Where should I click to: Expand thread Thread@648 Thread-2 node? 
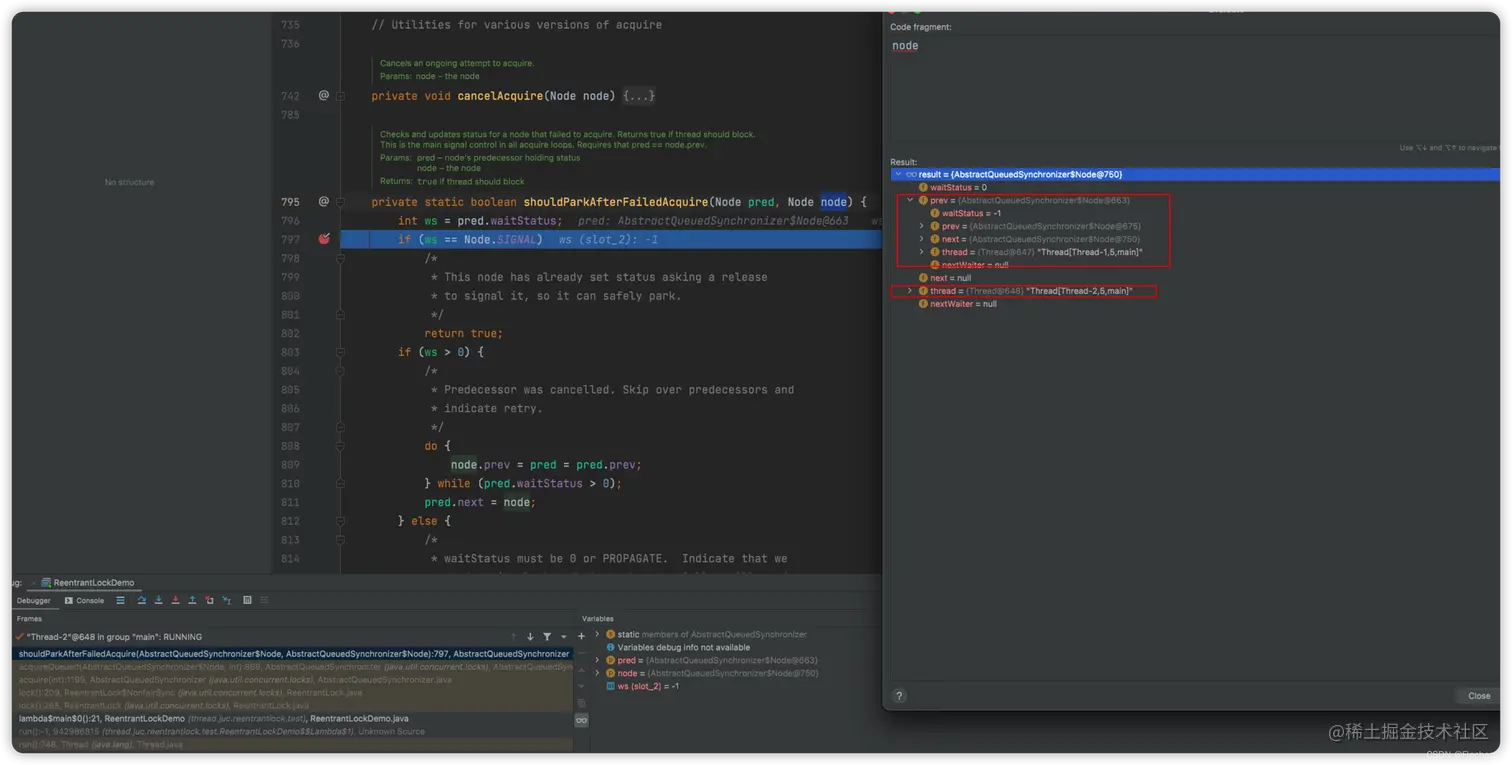pos(910,291)
